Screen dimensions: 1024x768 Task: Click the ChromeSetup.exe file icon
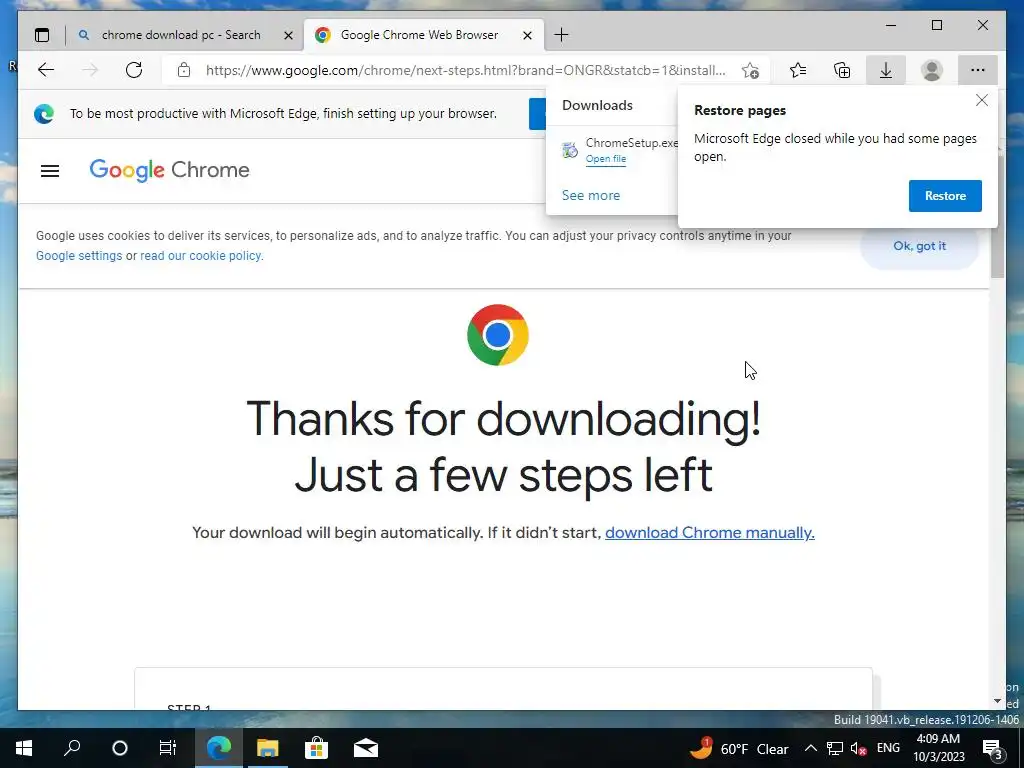[x=570, y=150]
